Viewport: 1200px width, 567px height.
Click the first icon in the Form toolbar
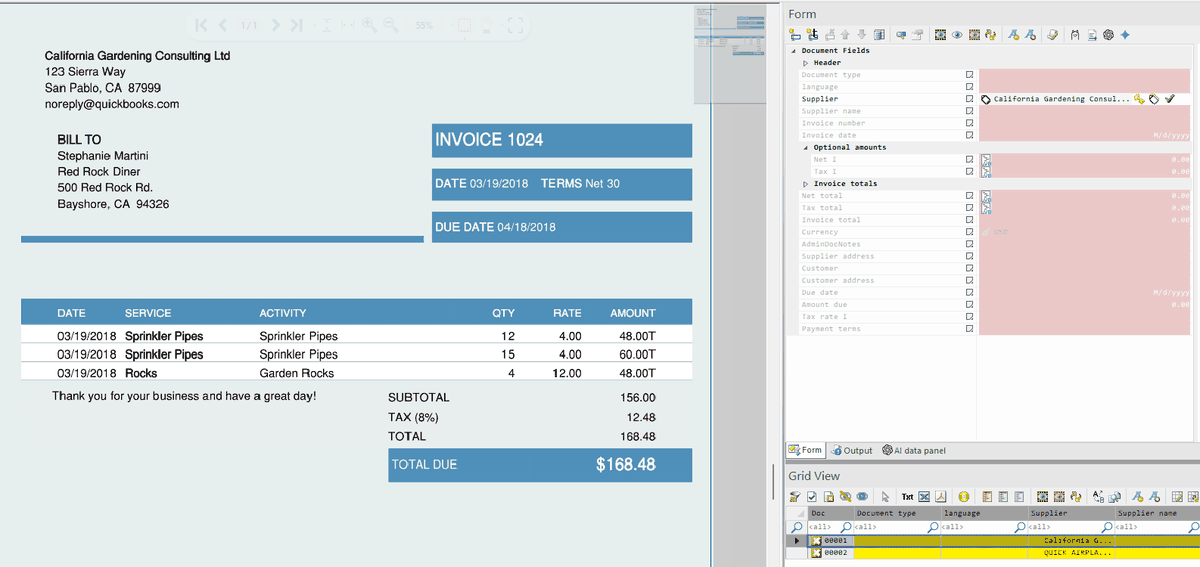click(x=795, y=35)
